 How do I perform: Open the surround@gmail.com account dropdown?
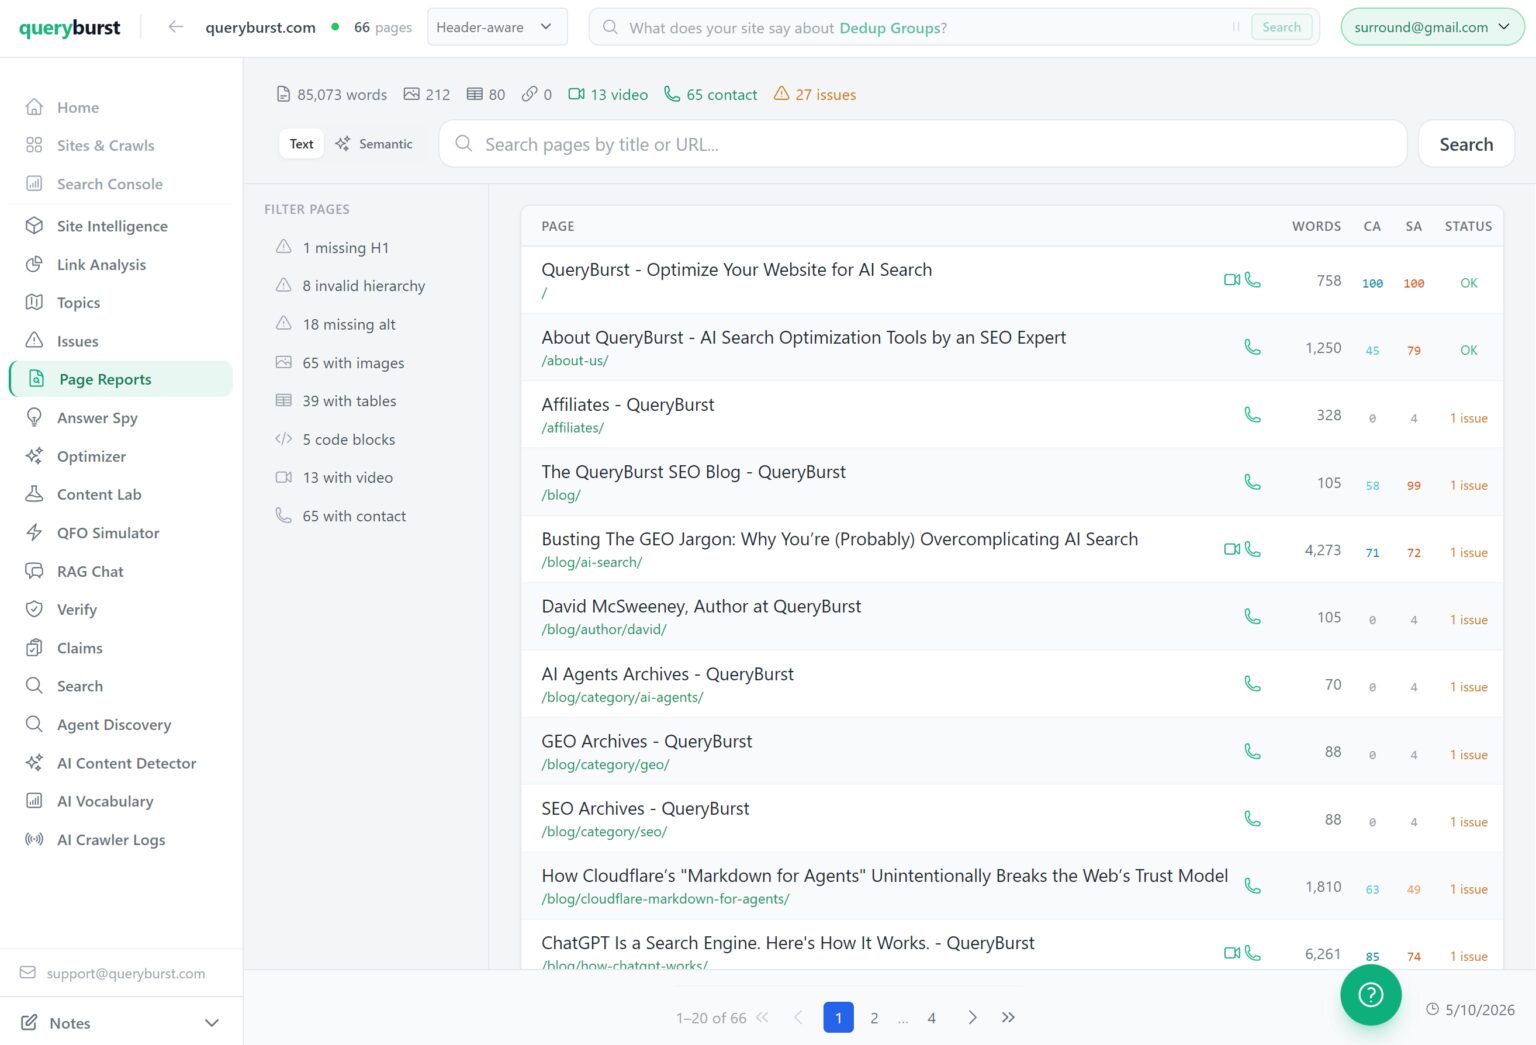click(1432, 27)
